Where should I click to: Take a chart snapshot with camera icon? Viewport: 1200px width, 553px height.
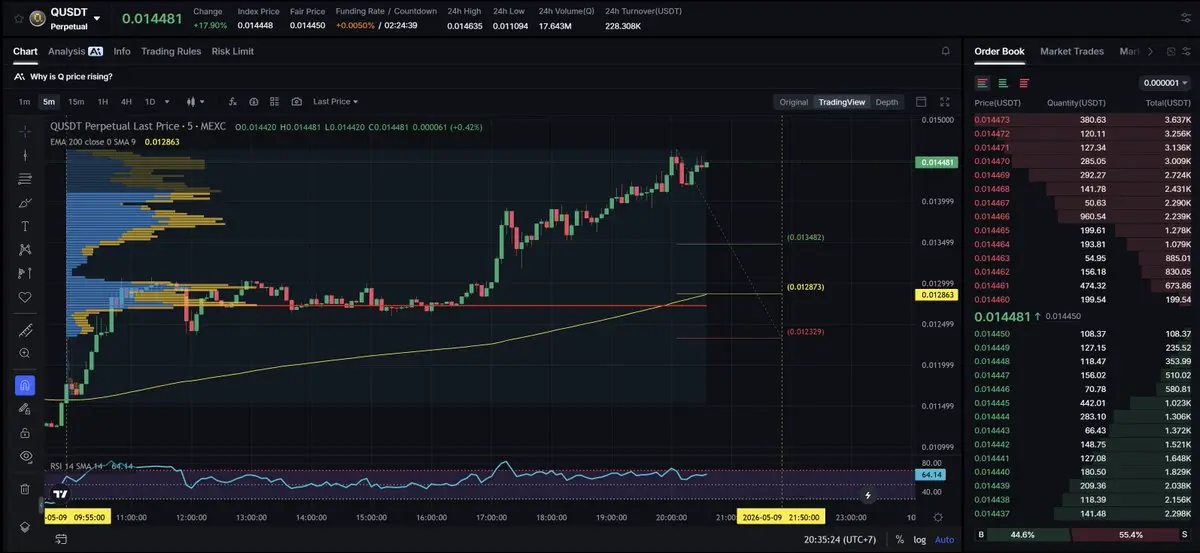[297, 102]
